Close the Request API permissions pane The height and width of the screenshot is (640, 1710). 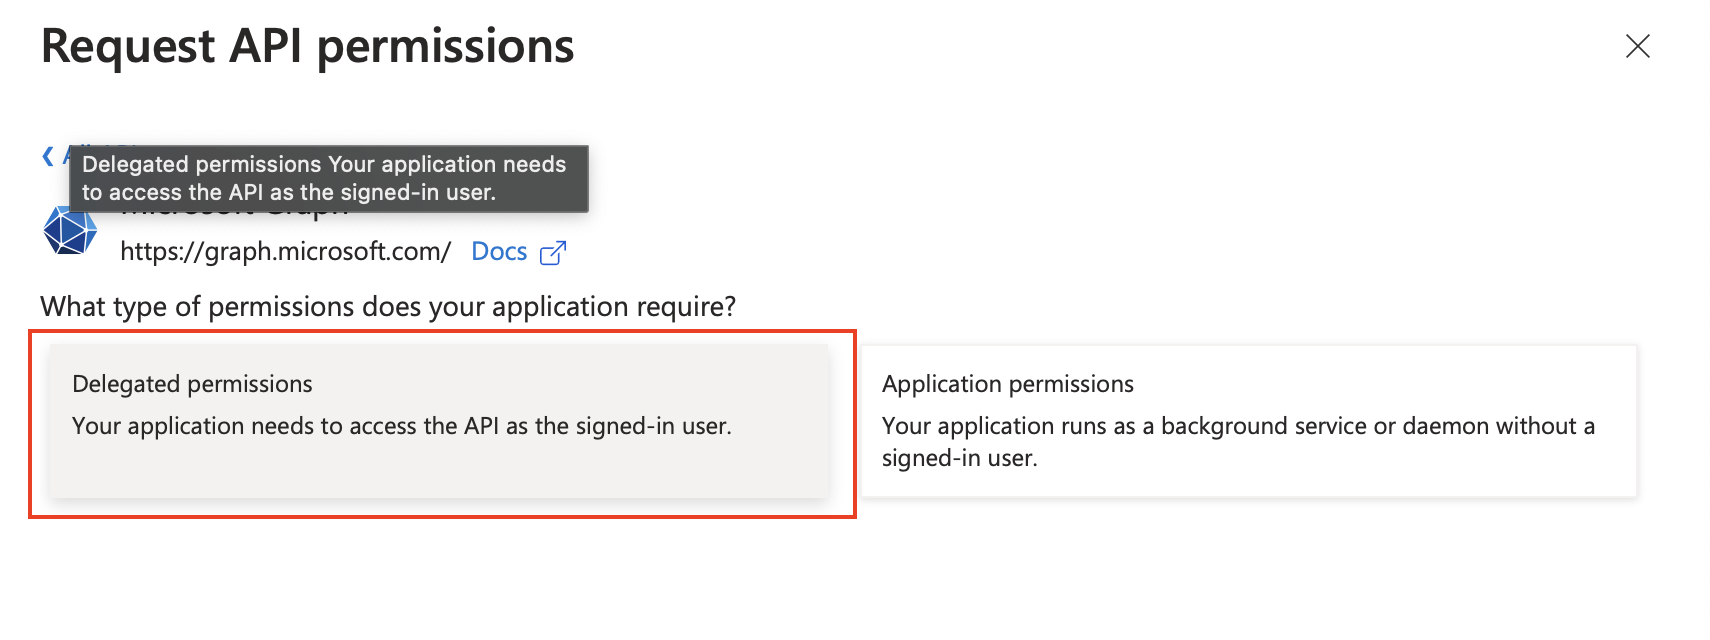coord(1637,46)
